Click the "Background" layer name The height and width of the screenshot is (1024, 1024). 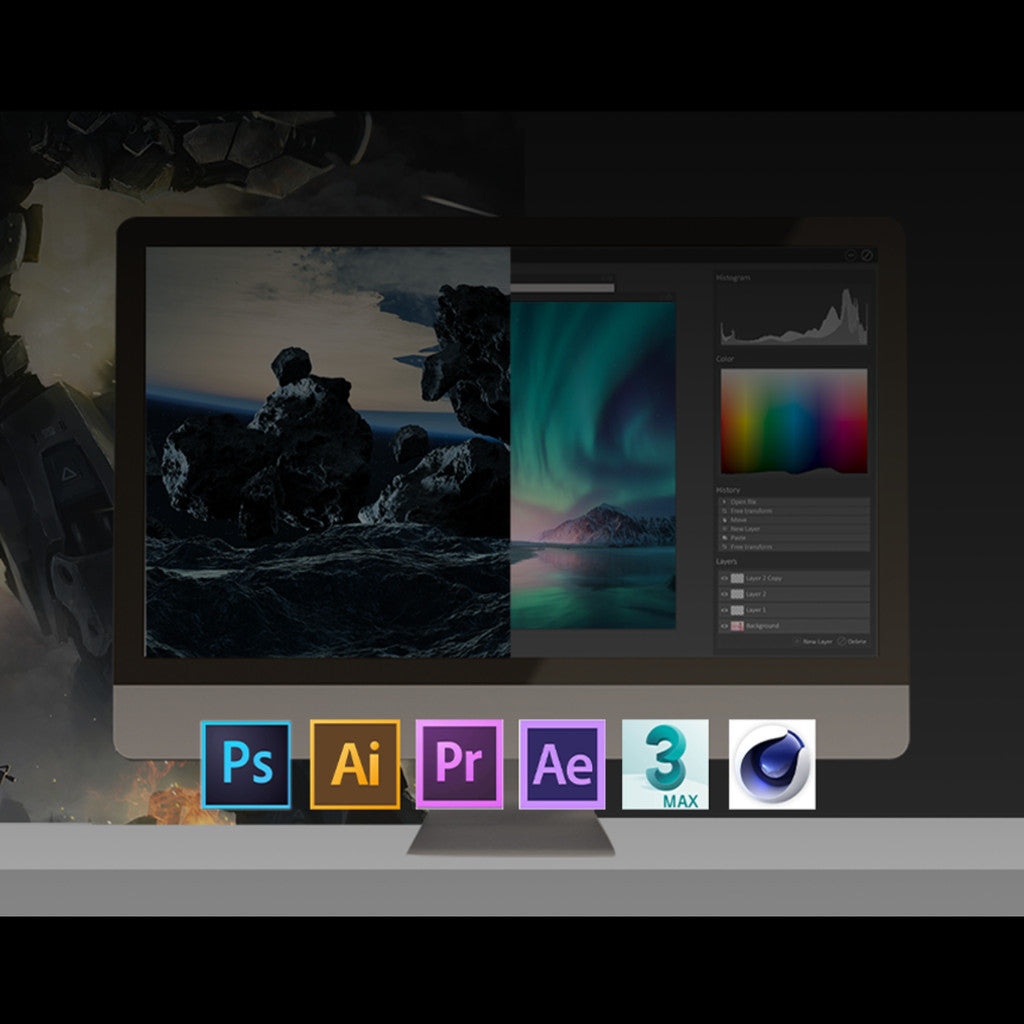762,626
